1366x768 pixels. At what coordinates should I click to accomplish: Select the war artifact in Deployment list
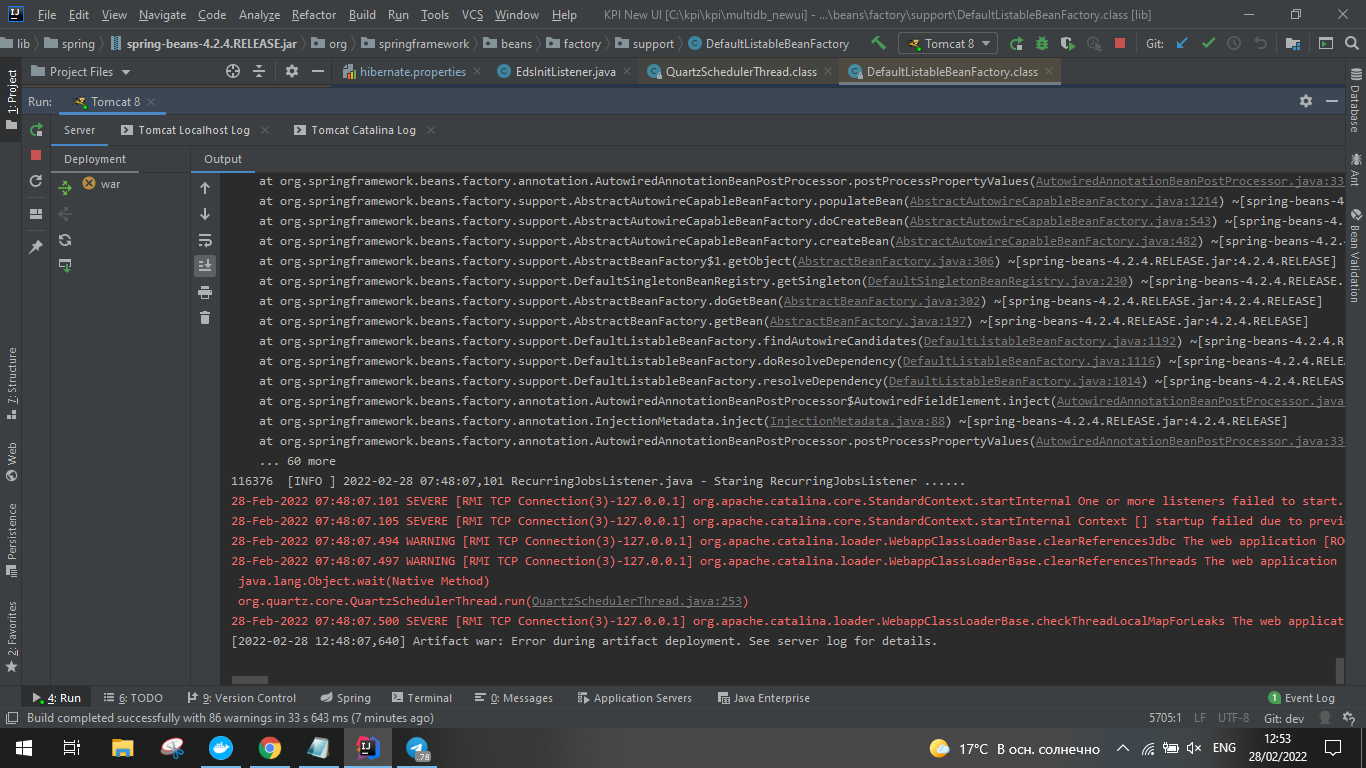(110, 184)
